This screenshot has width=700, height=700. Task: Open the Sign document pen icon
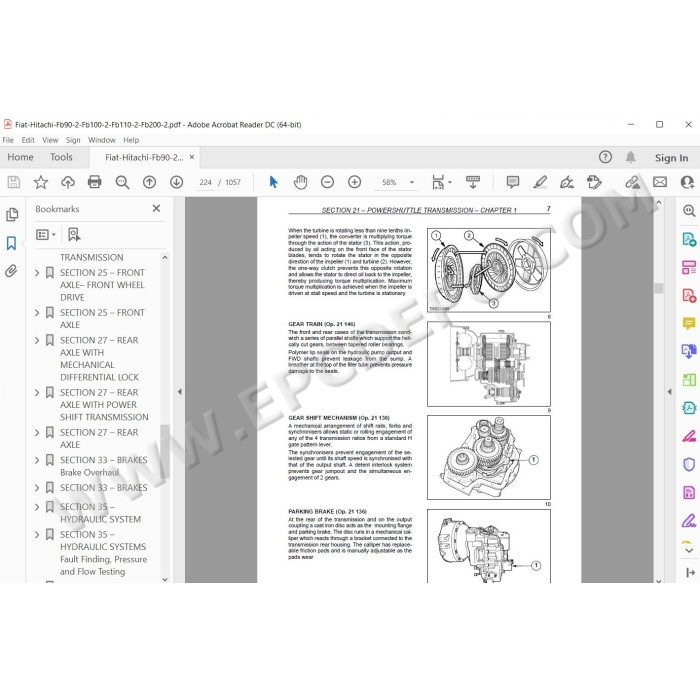tap(567, 182)
